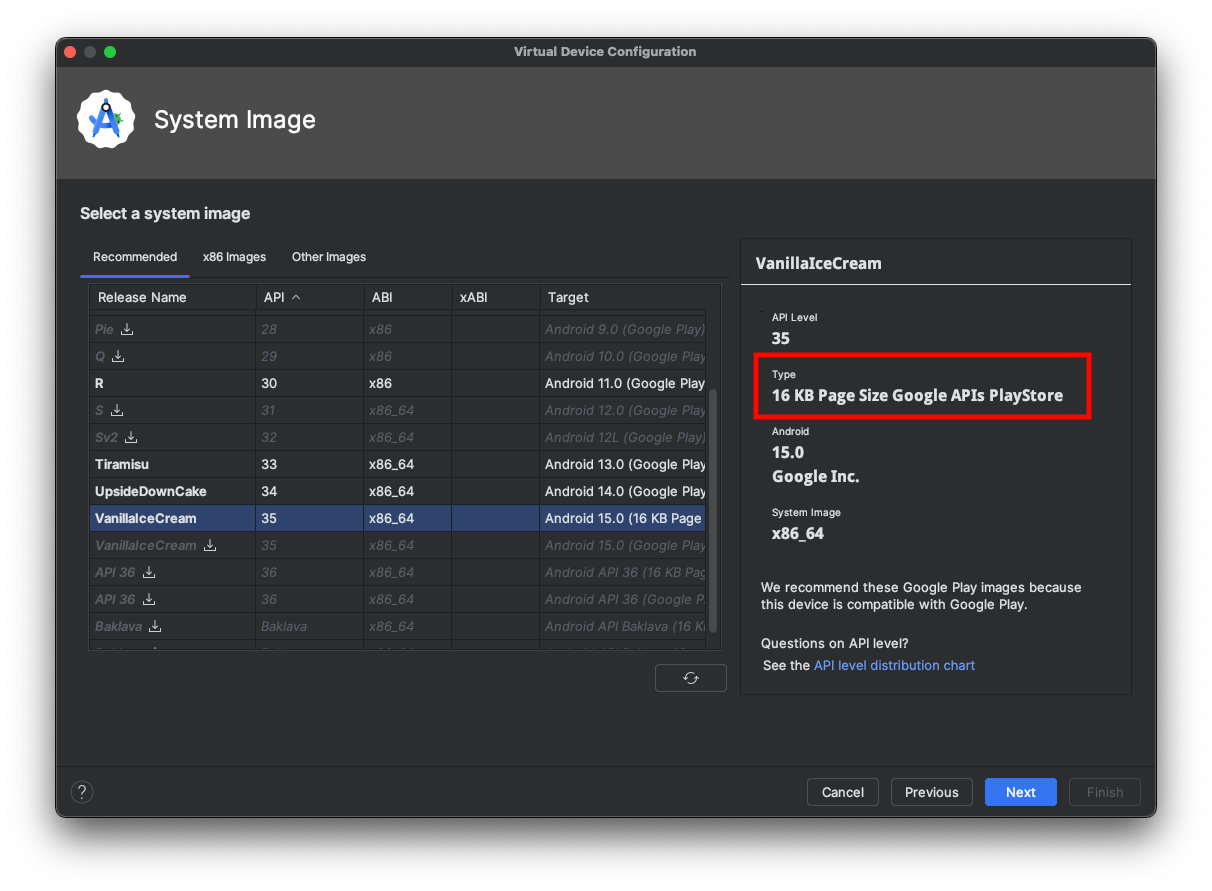Click the Android Studio logo icon
The height and width of the screenshot is (891, 1212).
106,119
